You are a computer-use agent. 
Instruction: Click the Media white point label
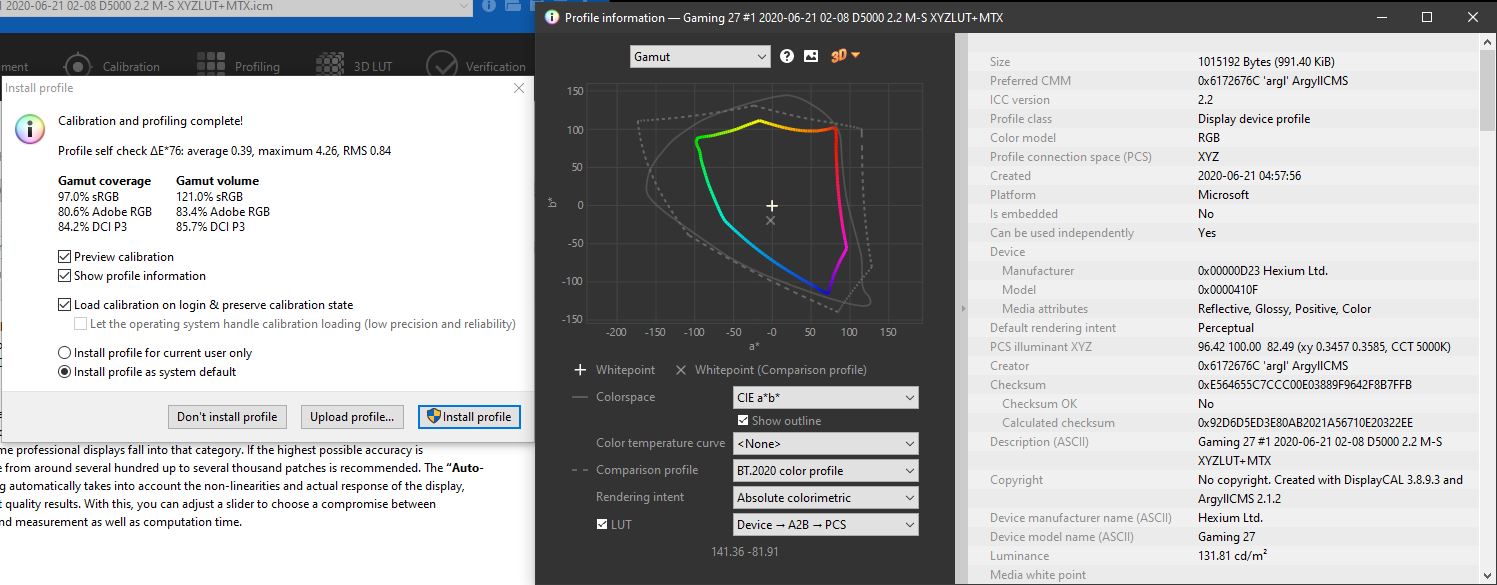coord(1038,575)
